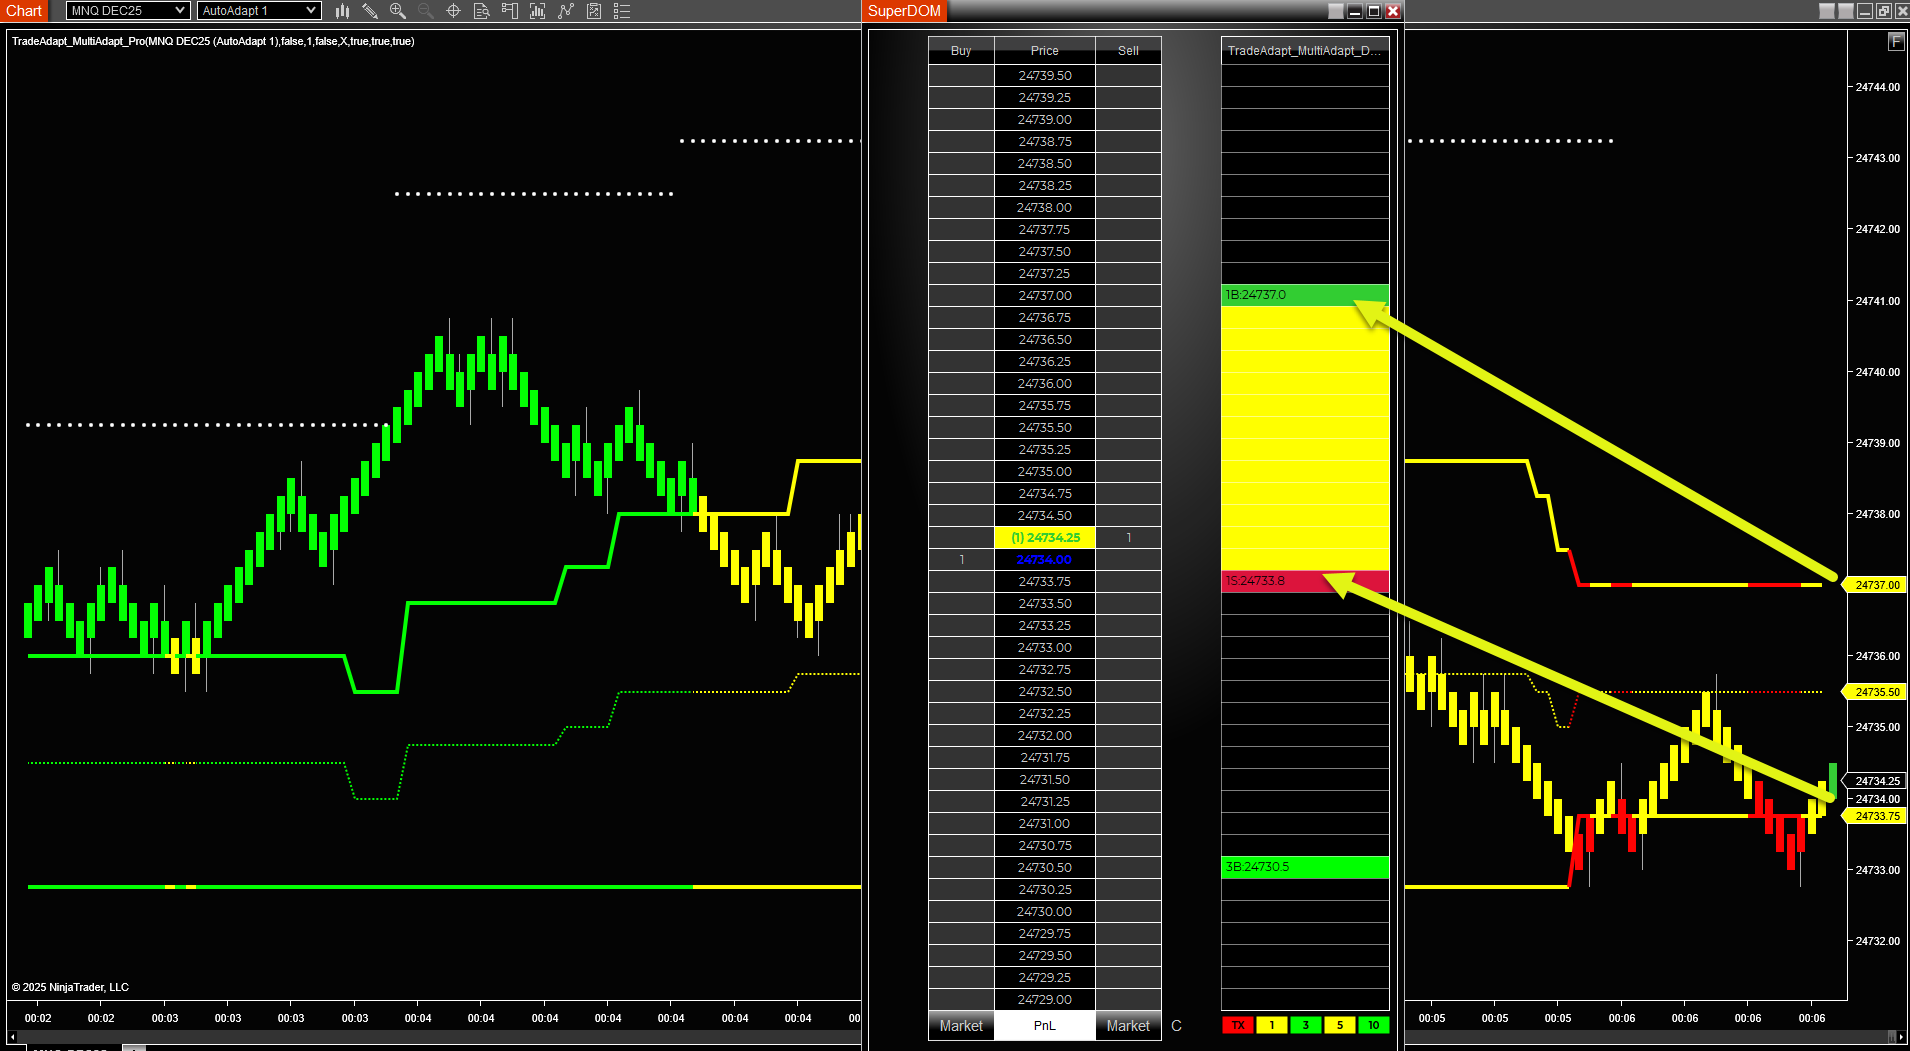1910x1051 pixels.
Task: Open the Data Box icon
Action: pos(481,11)
